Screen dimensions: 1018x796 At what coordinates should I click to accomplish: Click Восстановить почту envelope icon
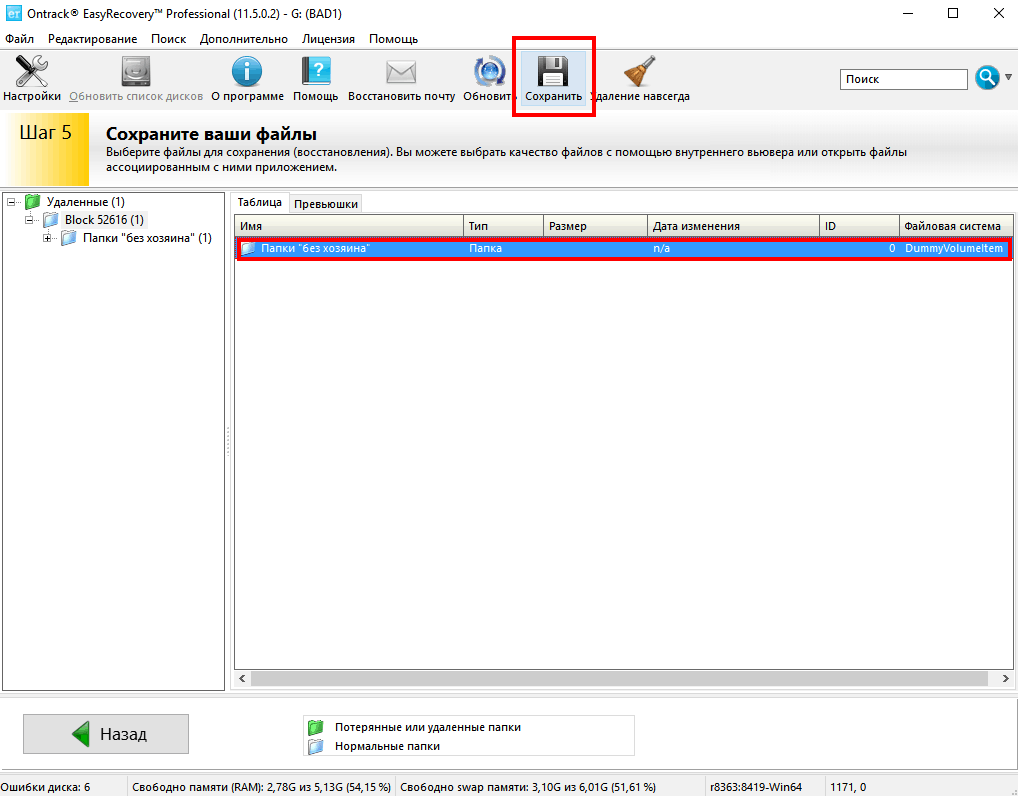click(401, 72)
